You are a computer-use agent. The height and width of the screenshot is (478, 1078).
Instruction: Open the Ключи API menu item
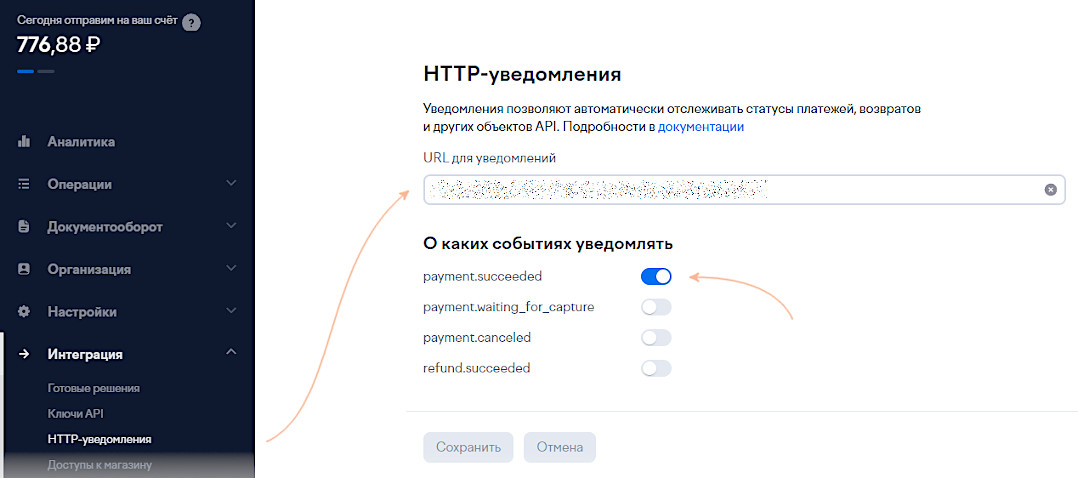(76, 413)
